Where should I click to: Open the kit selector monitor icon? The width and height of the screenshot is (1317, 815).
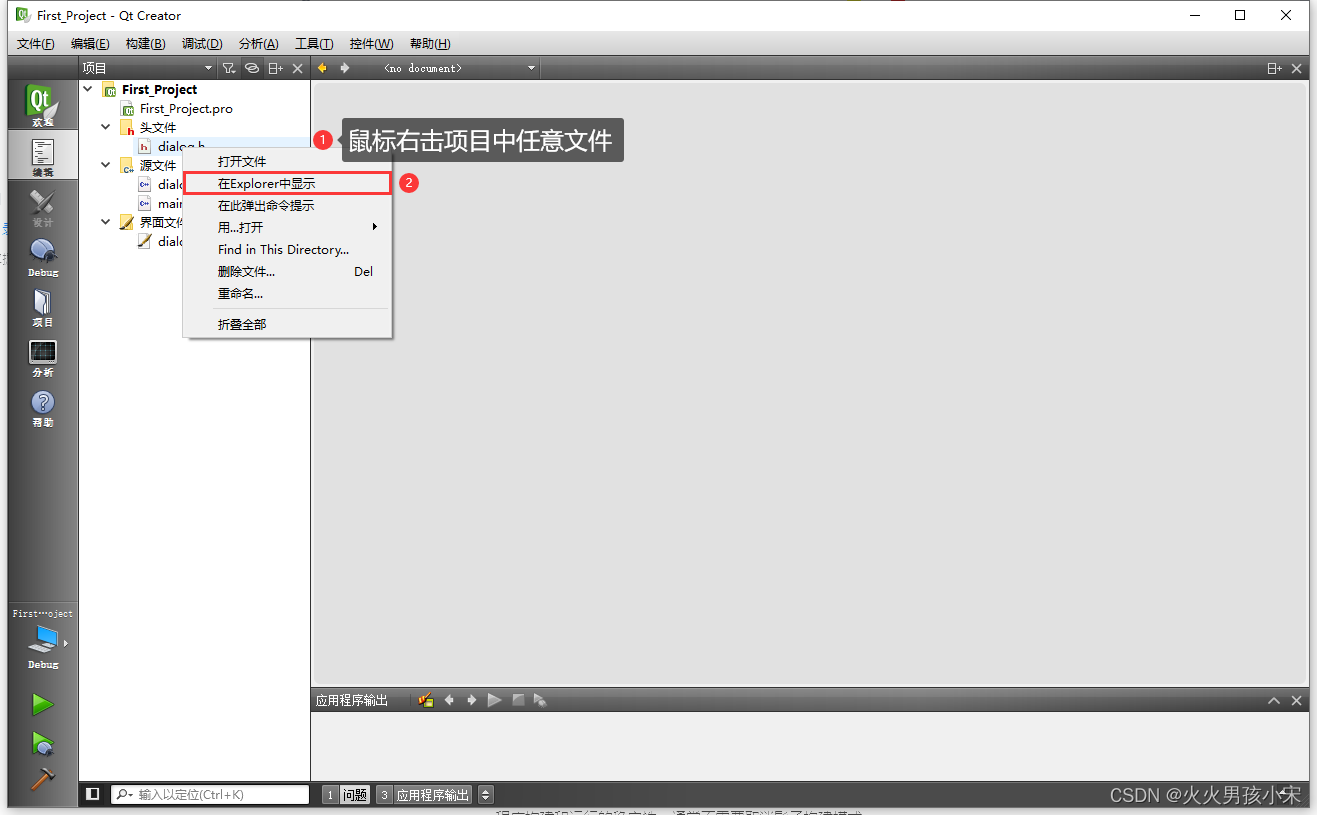[x=42, y=642]
